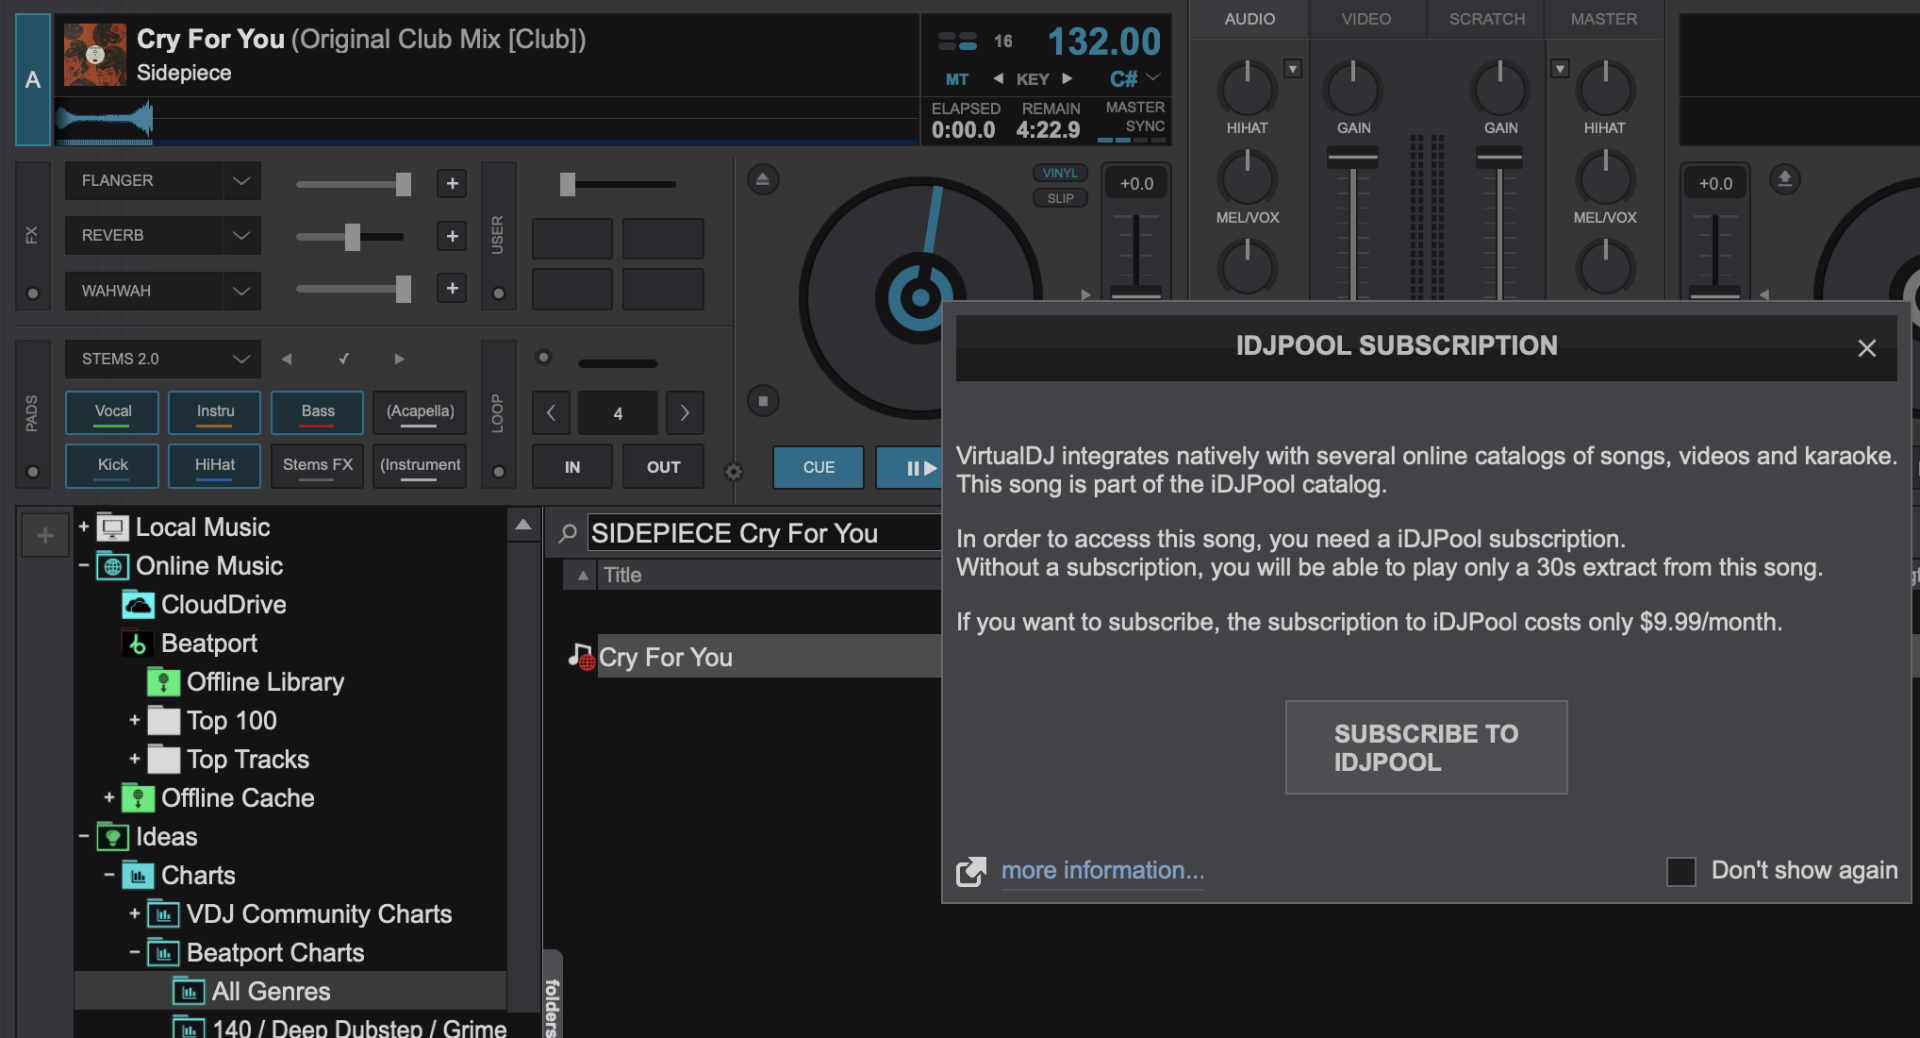Image resolution: width=1920 pixels, height=1038 pixels.
Task: Select the Vocal stem pad
Action: (112, 412)
